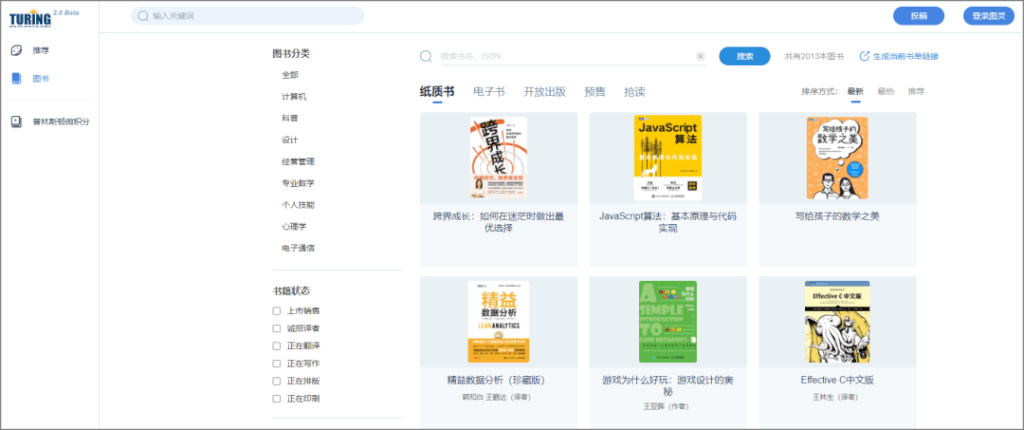Select the 心理学 category
The height and width of the screenshot is (430, 1024).
click(294, 226)
